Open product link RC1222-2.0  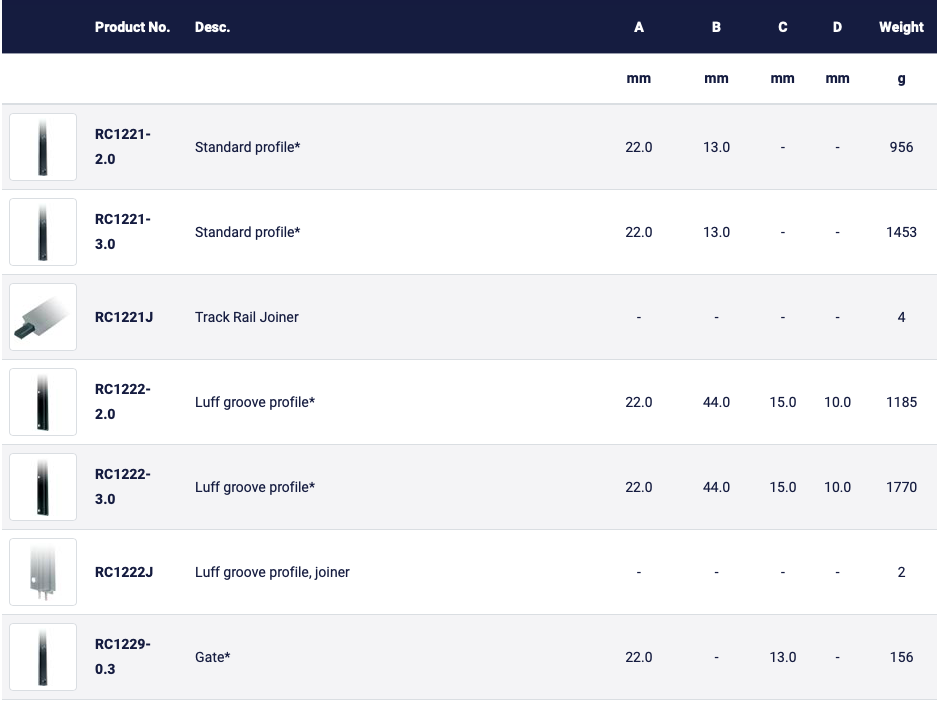tap(123, 402)
